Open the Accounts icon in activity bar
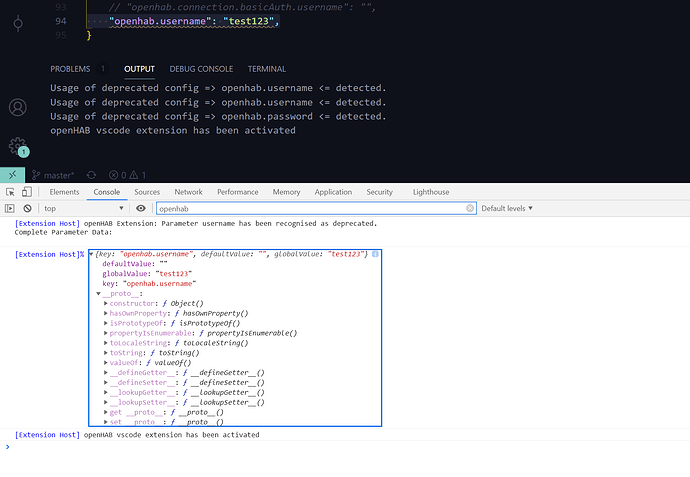 tap(17, 107)
